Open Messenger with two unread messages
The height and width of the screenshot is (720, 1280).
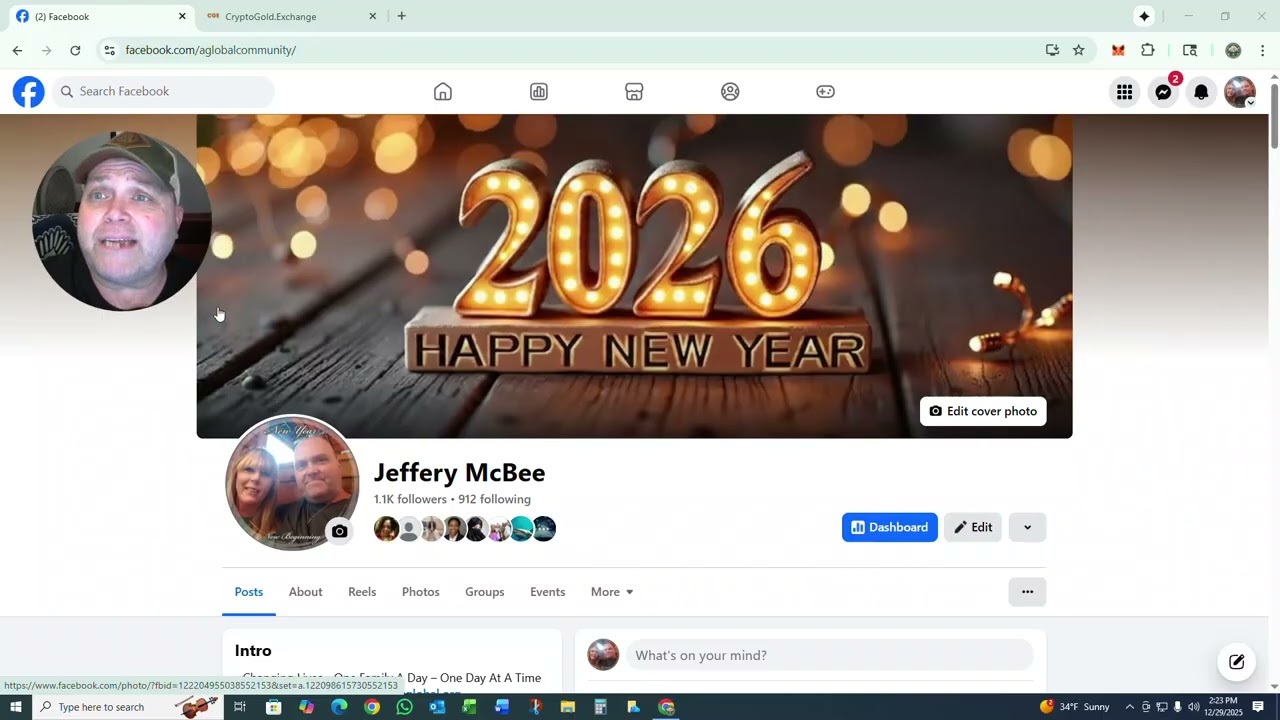(1163, 92)
